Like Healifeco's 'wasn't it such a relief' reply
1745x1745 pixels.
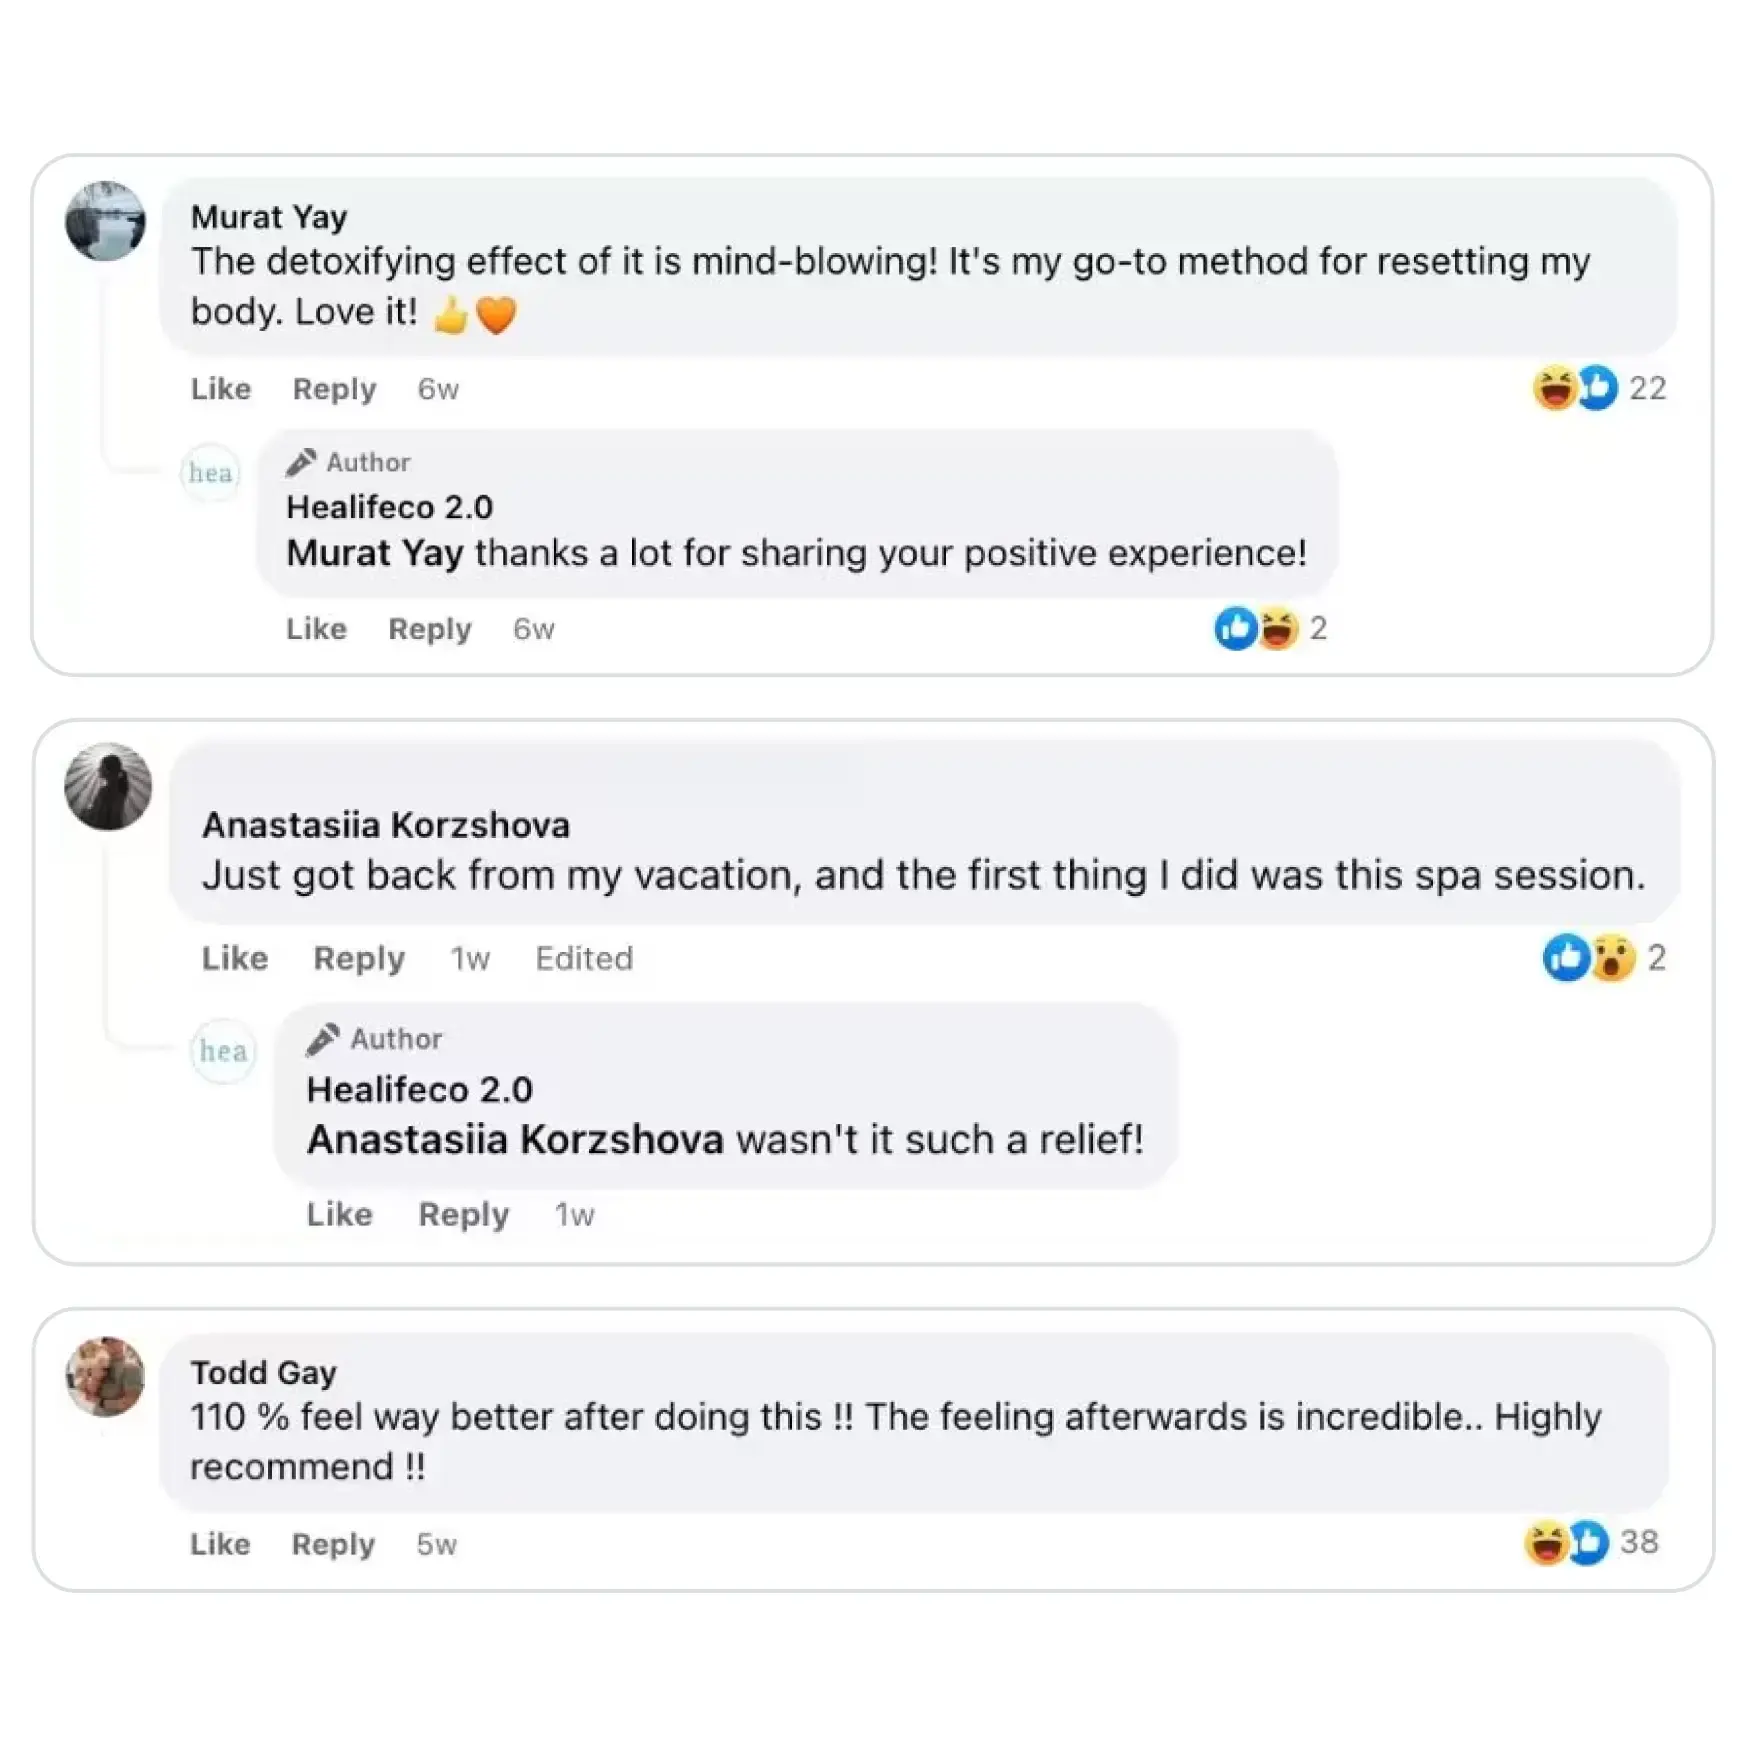(339, 1214)
